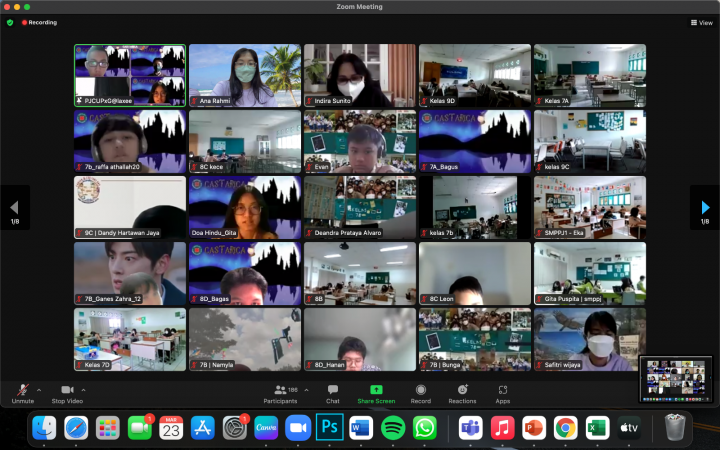Open the Participants panel
This screenshot has width=720, height=450.
coord(281,389)
